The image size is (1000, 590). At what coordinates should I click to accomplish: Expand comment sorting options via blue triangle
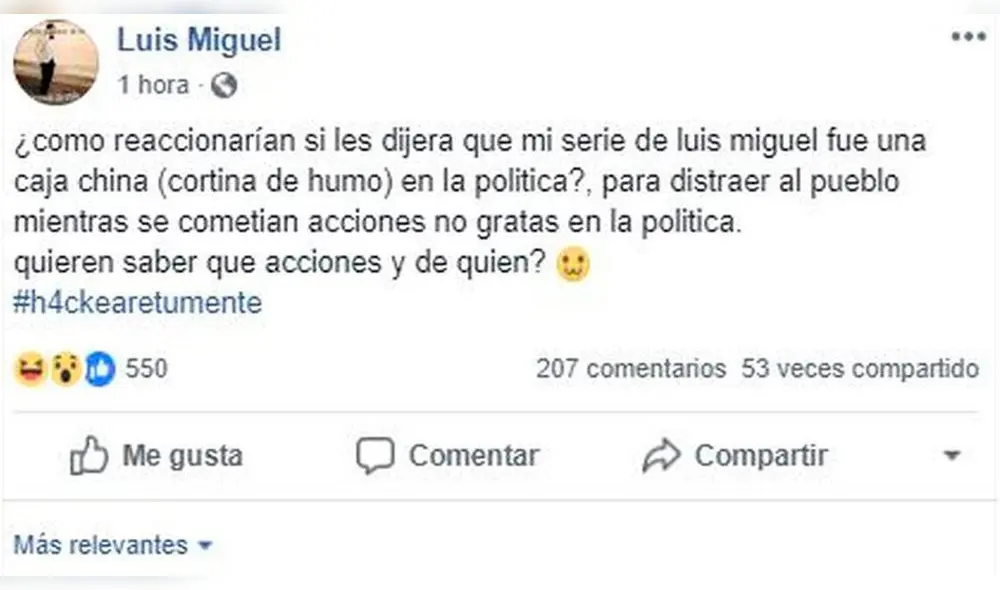click(x=207, y=546)
